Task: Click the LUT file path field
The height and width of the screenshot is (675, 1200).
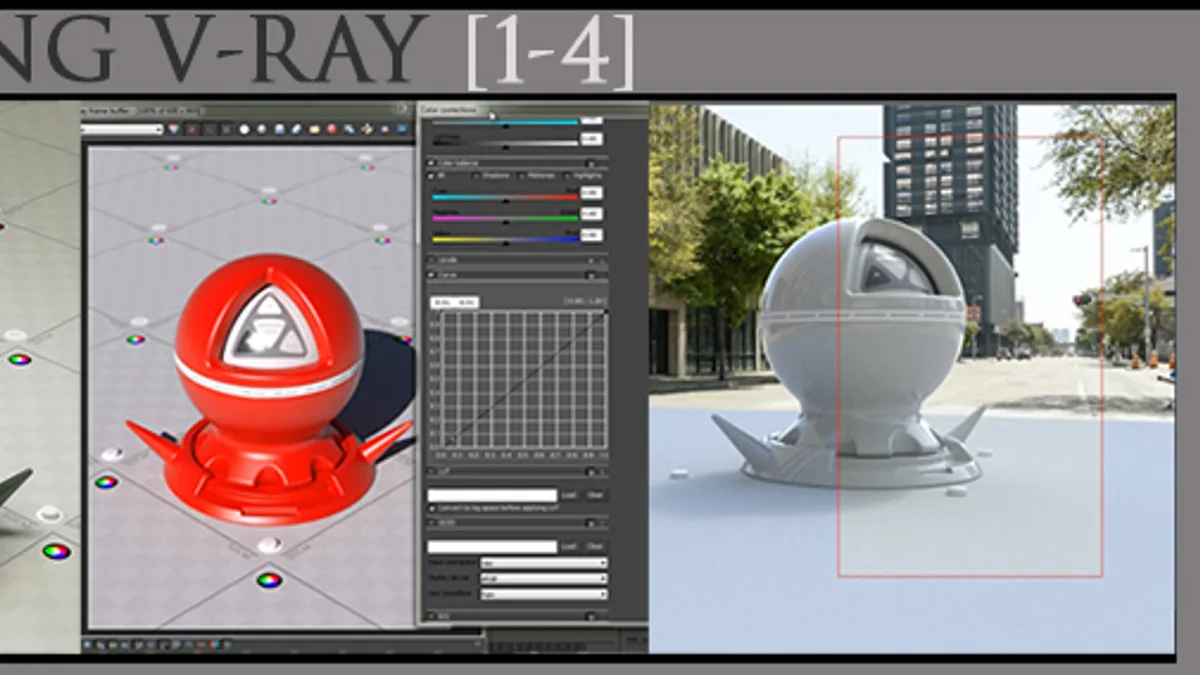Action: (492, 495)
